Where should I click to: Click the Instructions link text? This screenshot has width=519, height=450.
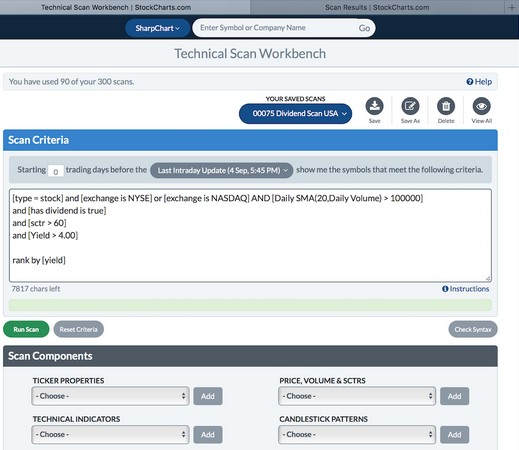tap(469, 289)
